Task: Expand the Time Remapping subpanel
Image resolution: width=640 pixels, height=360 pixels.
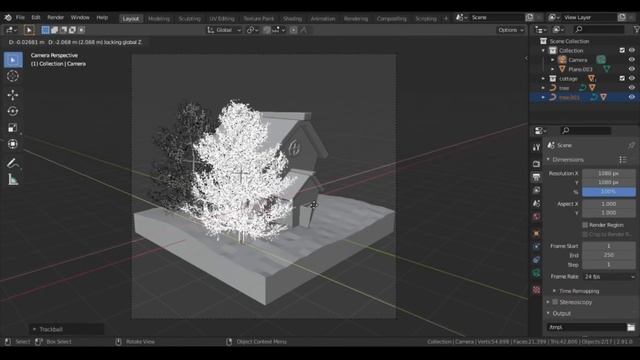Action: point(554,291)
